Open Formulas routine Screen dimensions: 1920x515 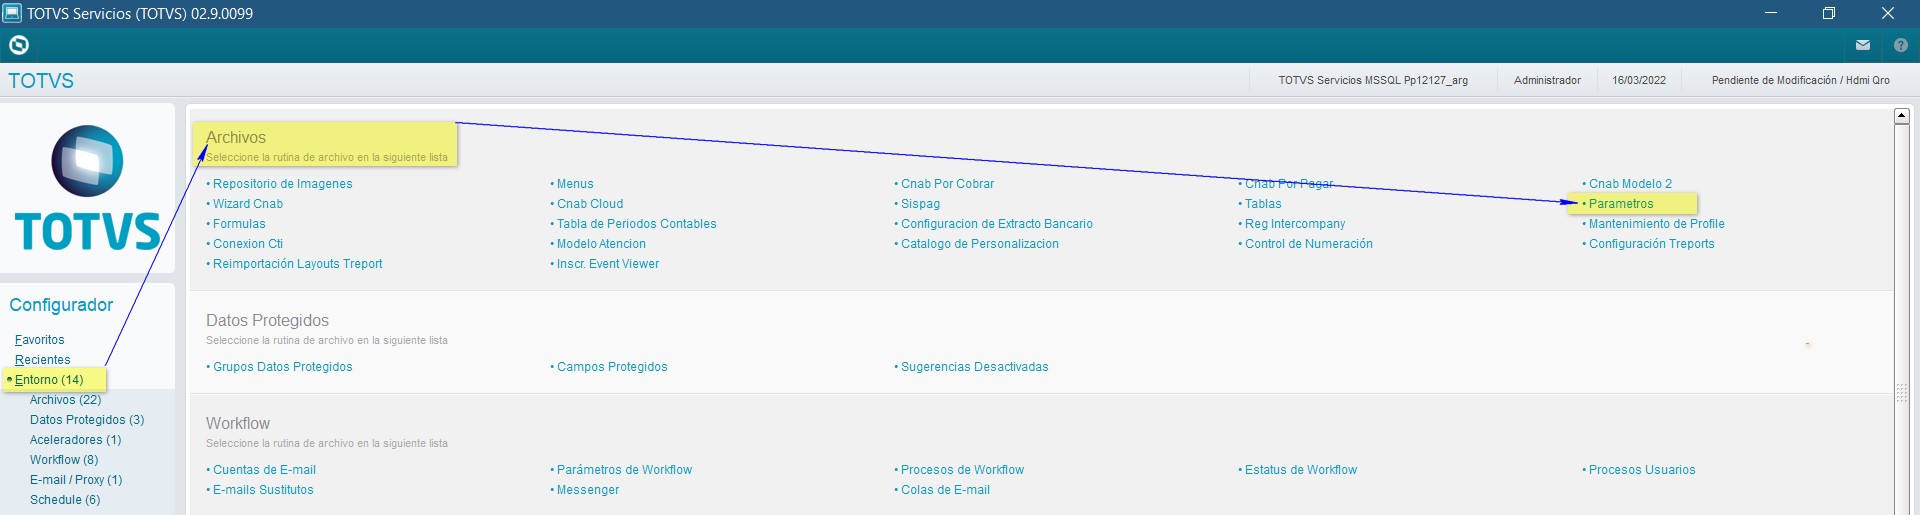(x=239, y=224)
